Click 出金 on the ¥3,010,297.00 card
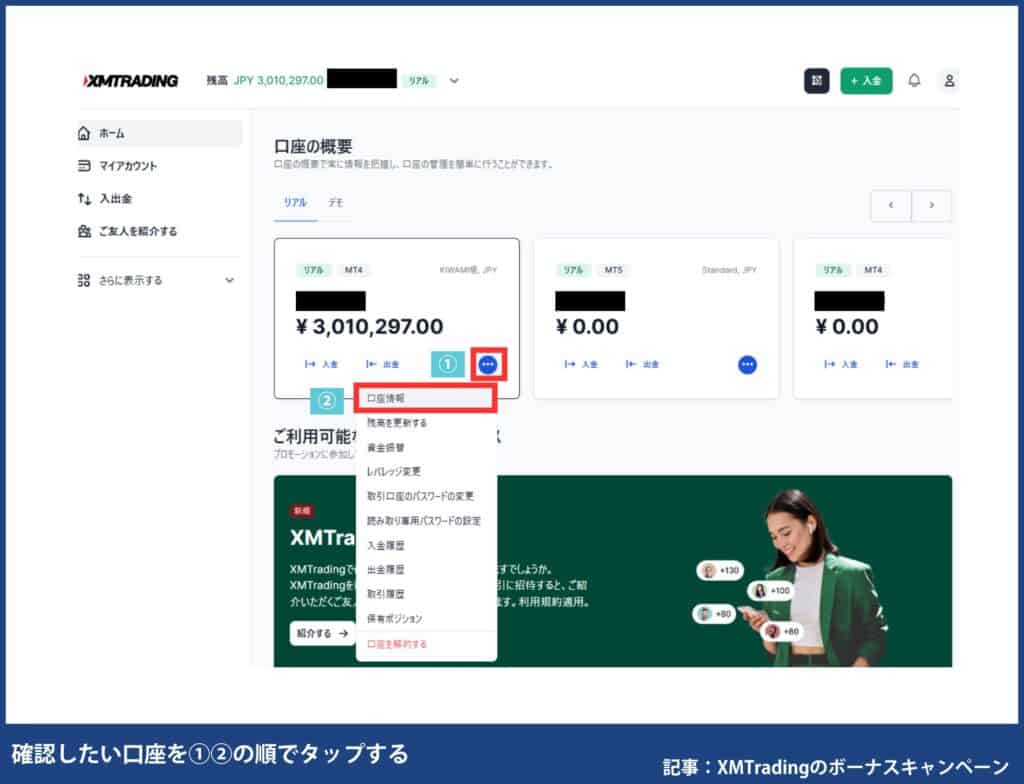Image resolution: width=1024 pixels, height=784 pixels. (383, 365)
